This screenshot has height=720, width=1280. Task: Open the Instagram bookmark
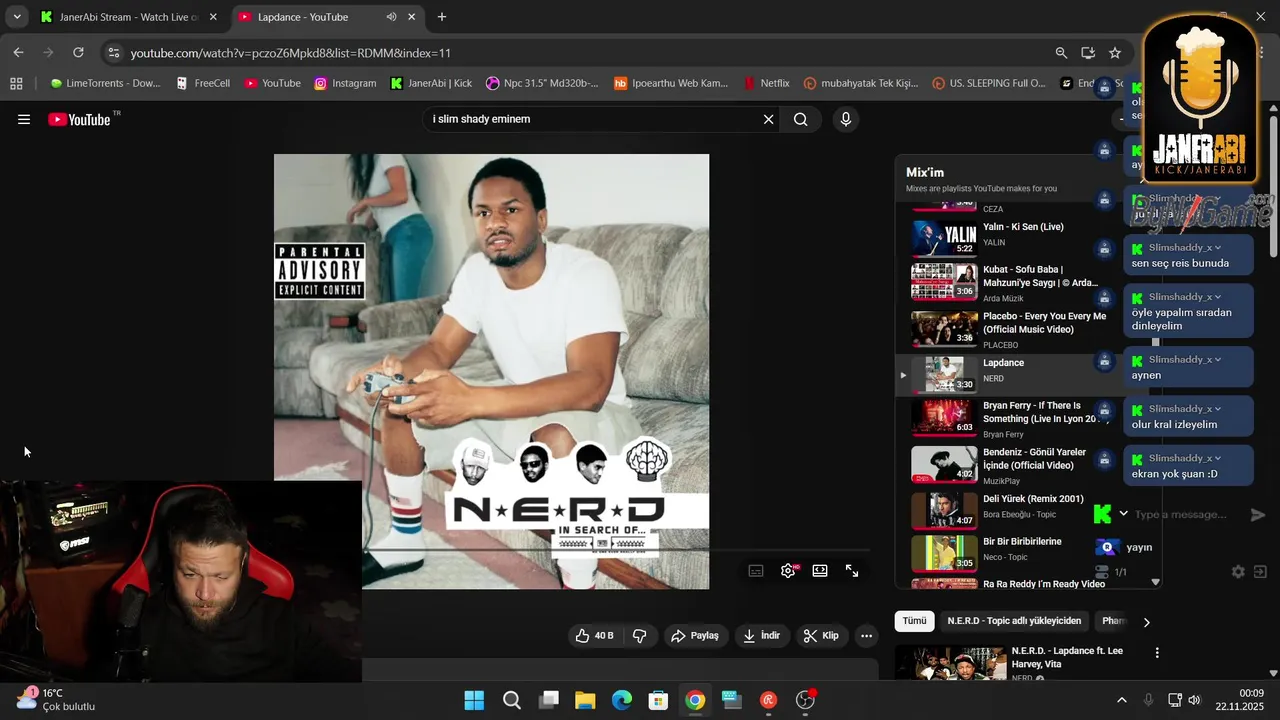(x=345, y=83)
